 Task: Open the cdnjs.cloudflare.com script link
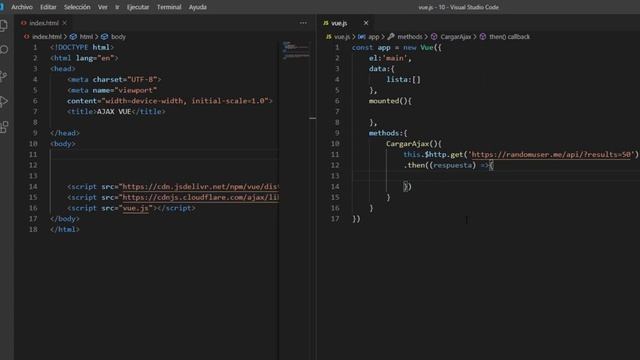click(x=200, y=198)
